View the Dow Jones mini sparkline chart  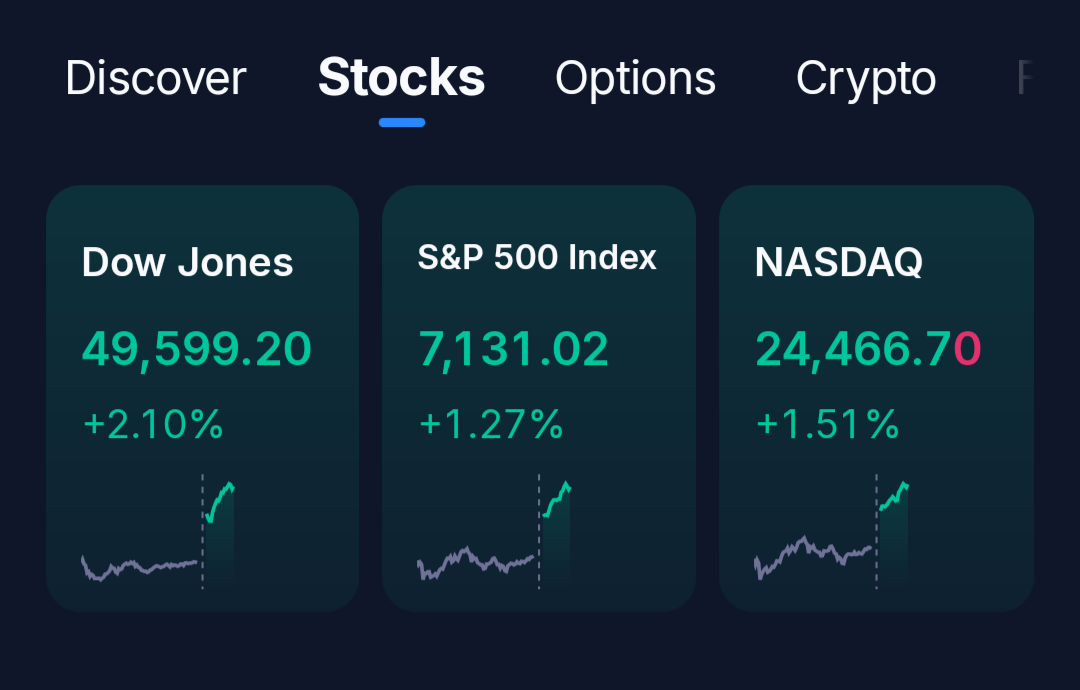pos(158,533)
